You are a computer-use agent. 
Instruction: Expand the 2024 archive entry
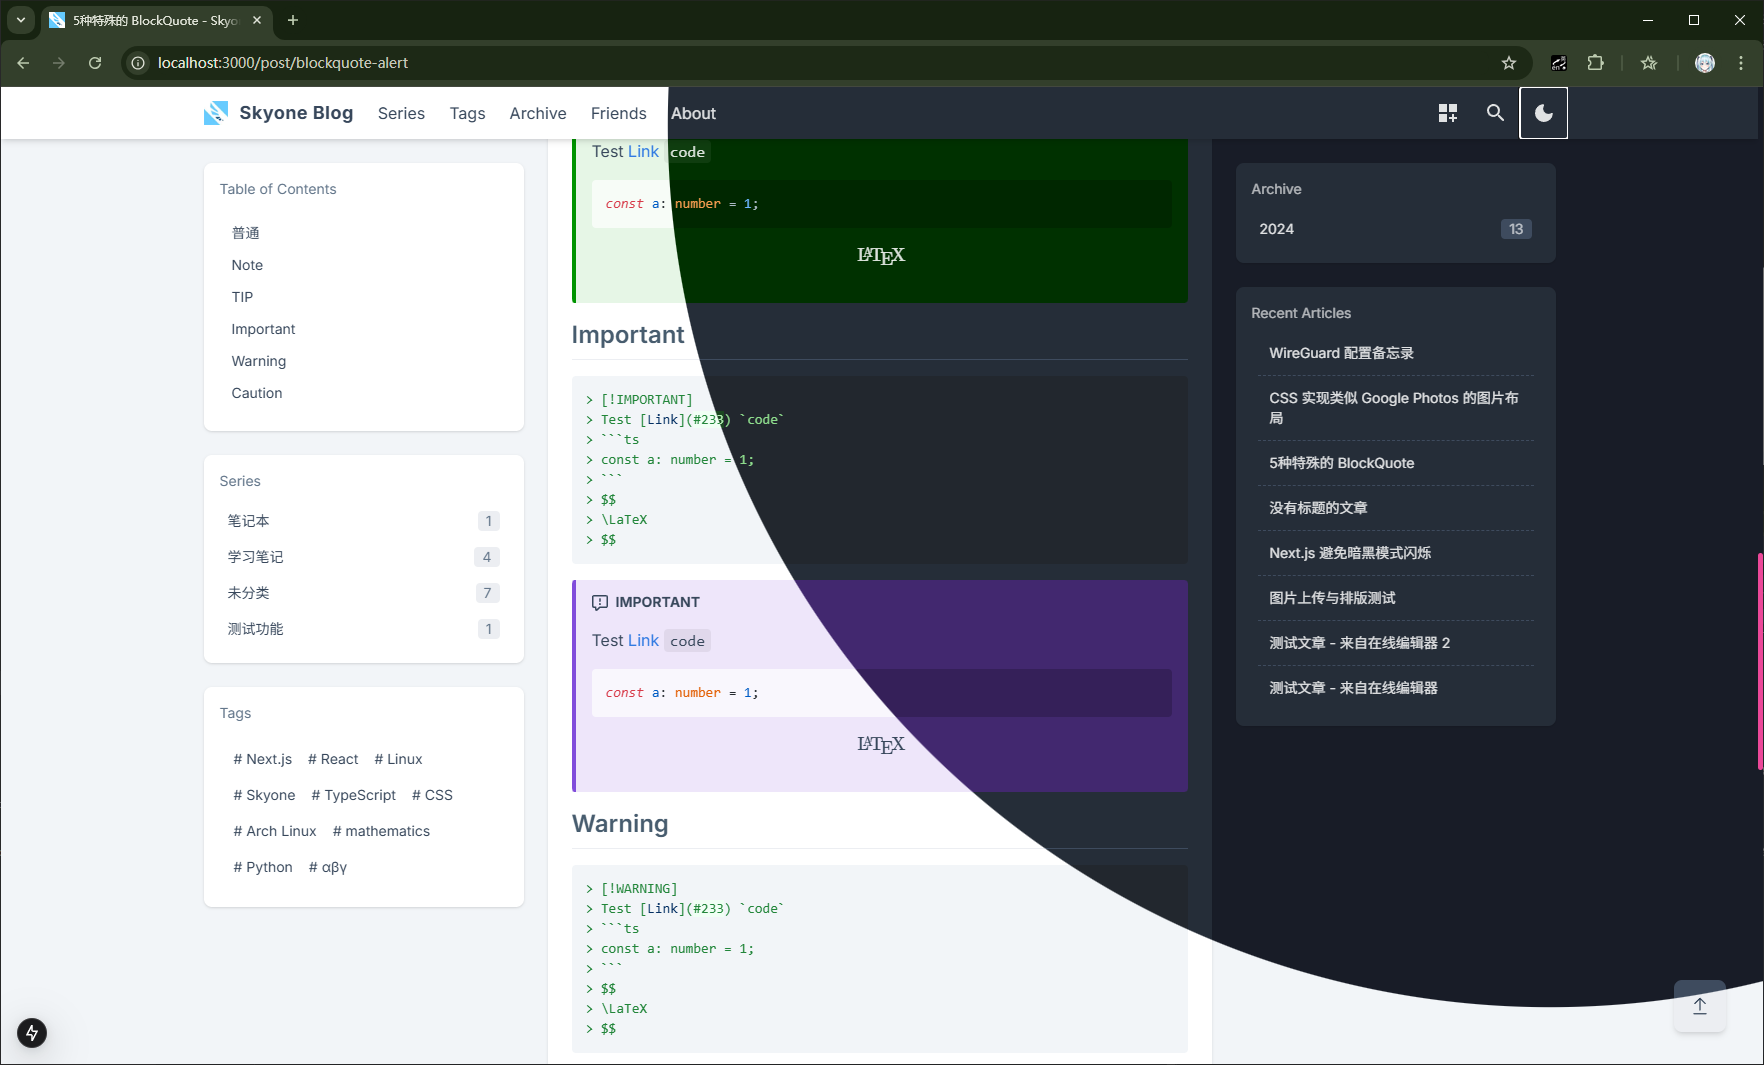1394,229
